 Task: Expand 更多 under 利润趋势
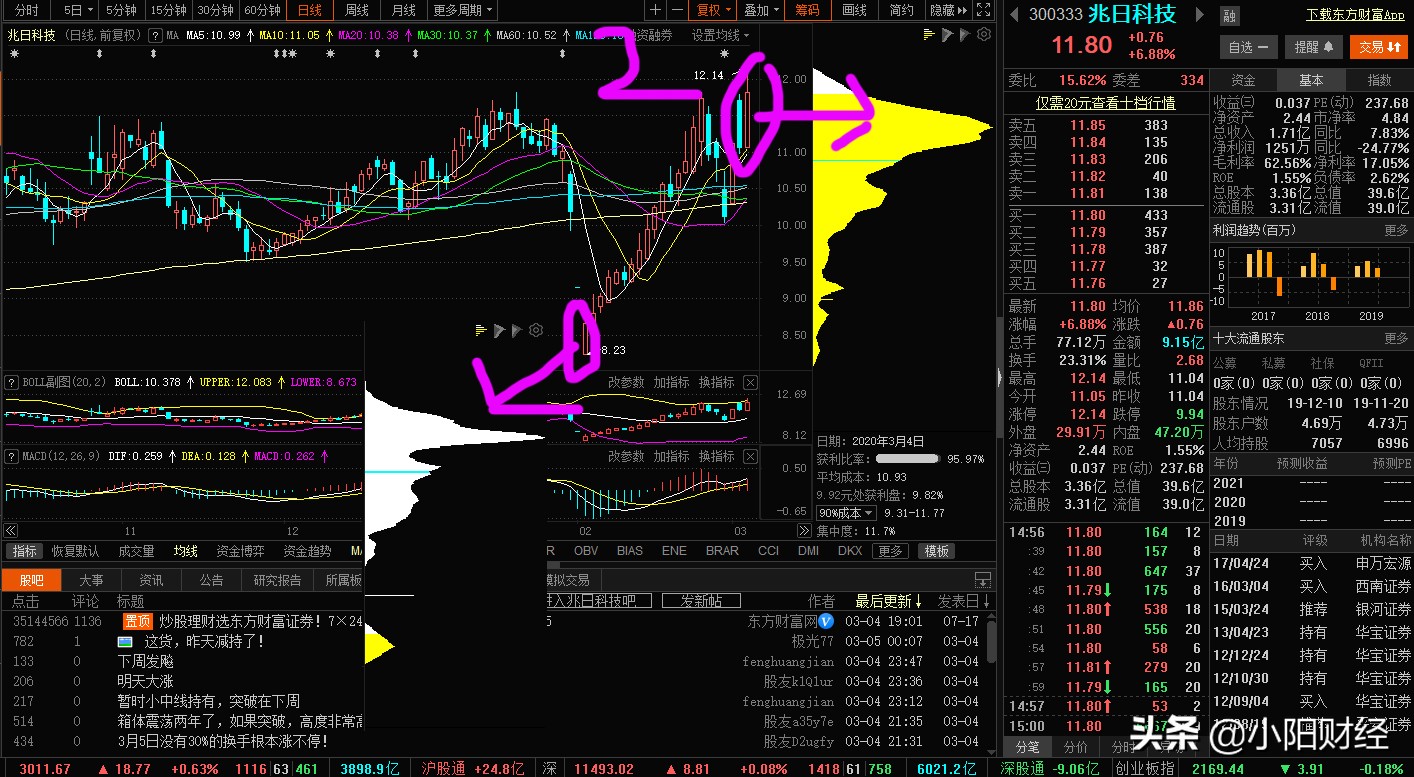pyautogui.click(x=1396, y=230)
